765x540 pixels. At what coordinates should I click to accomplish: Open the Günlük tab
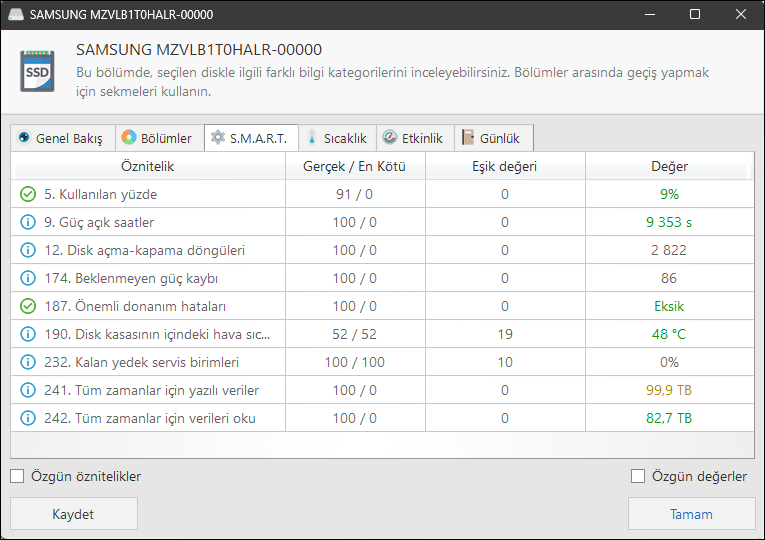[494, 138]
